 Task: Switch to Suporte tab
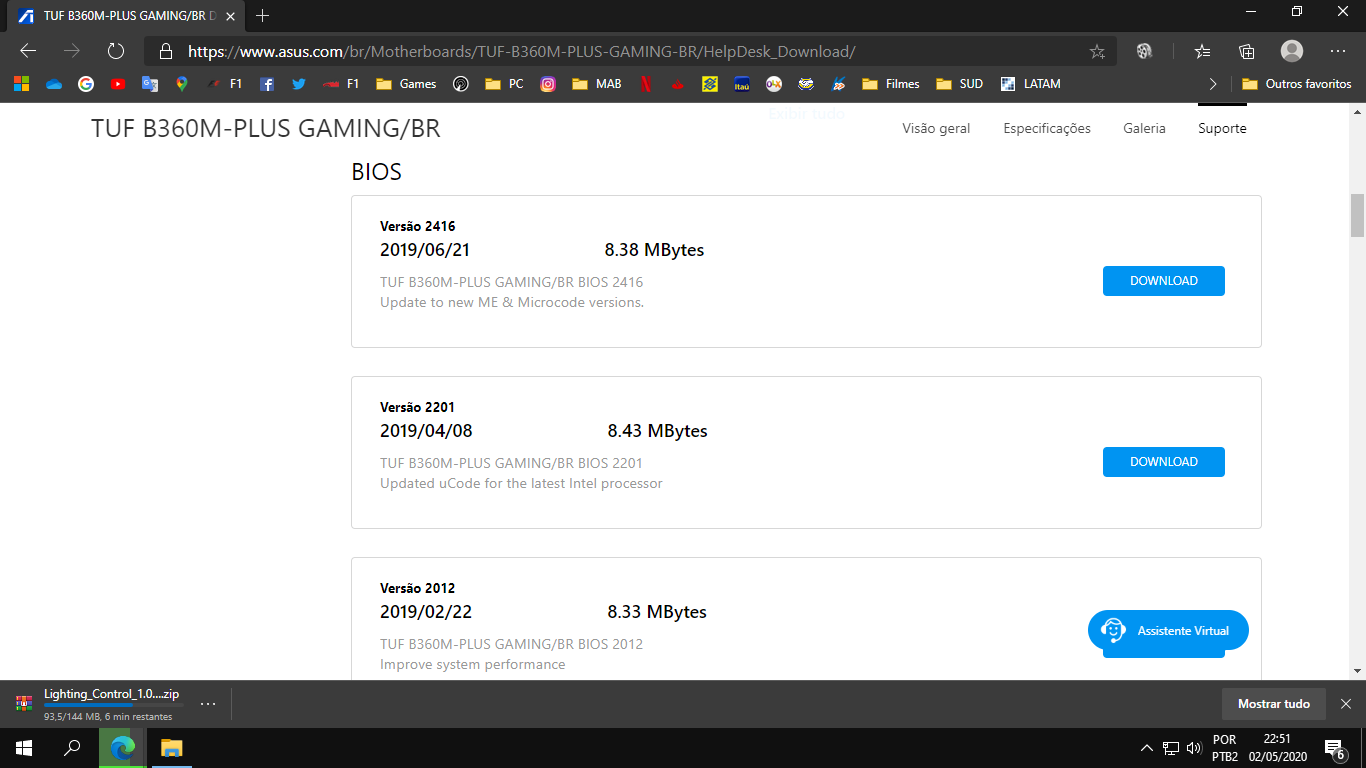(1222, 128)
